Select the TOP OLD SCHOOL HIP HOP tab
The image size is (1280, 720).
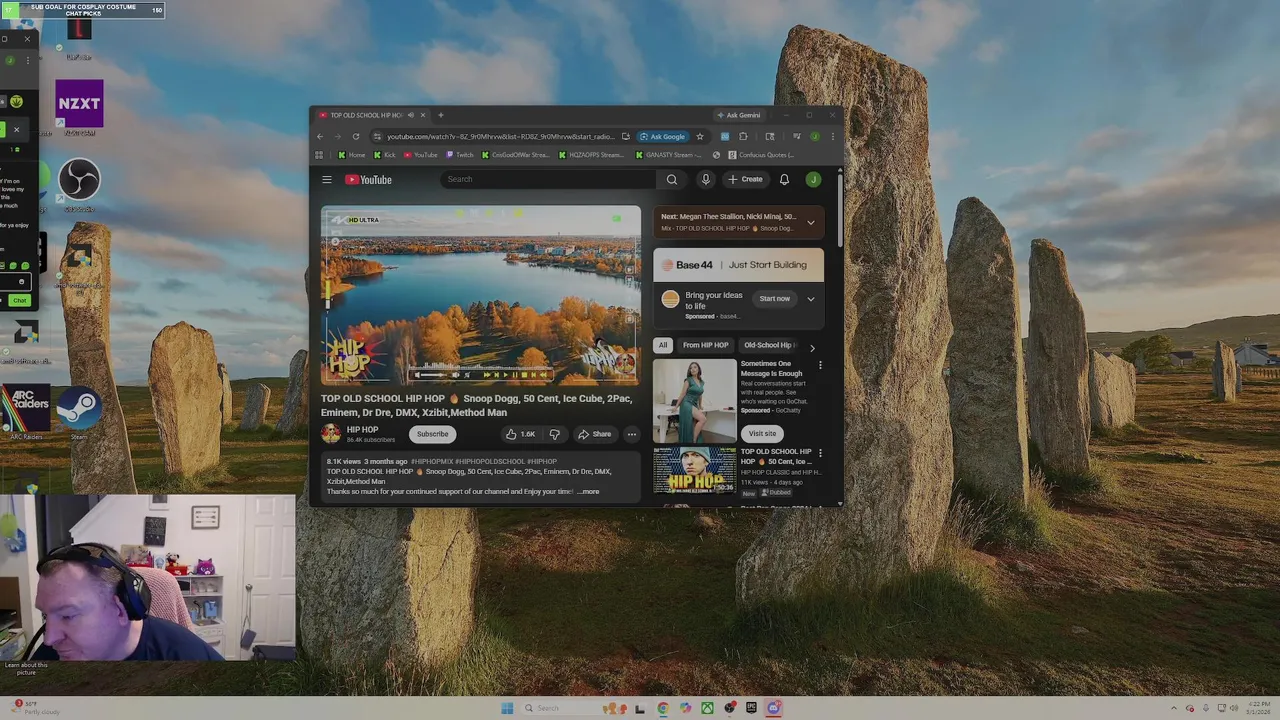[366, 115]
